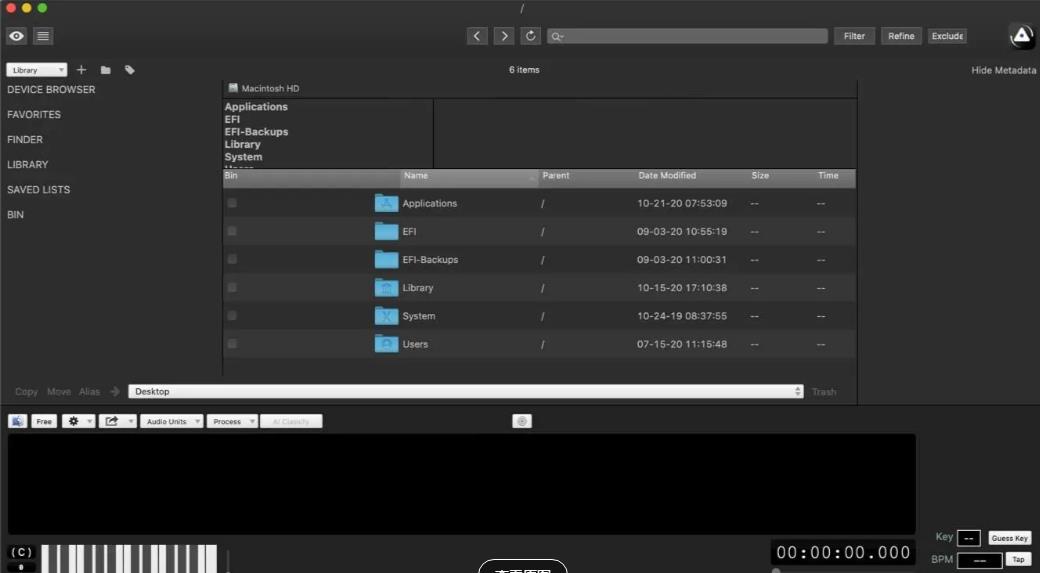Click the eye view icon in top toolbar
The width and height of the screenshot is (1040, 573).
(17, 36)
